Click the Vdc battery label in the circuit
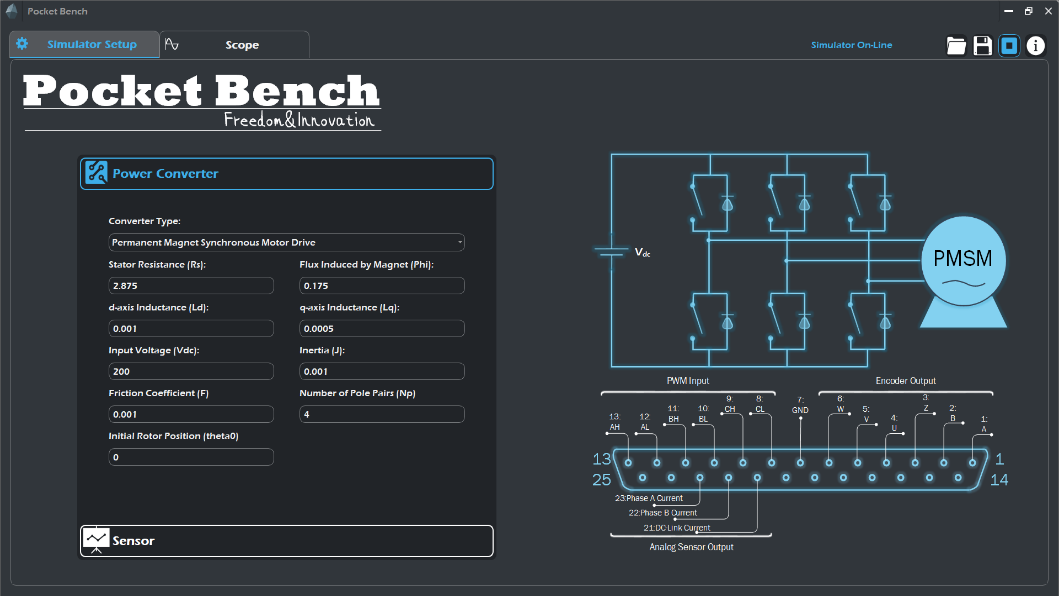Image resolution: width=1059 pixels, height=596 pixels. click(642, 253)
